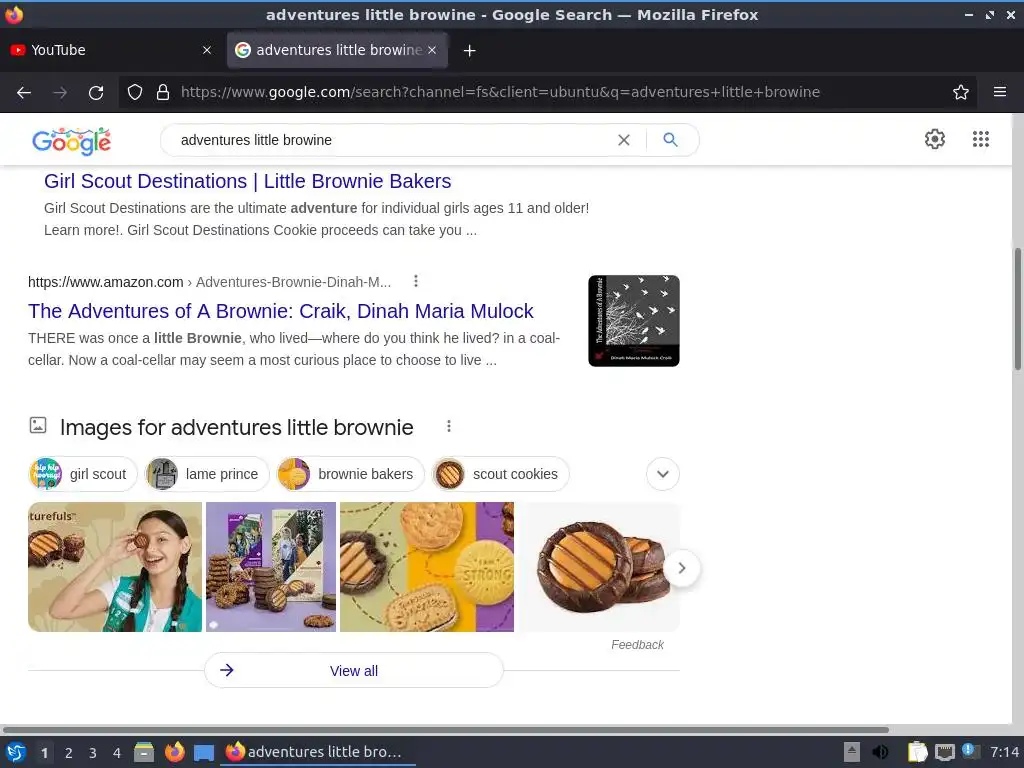The image size is (1024, 768).
Task: Reload the current page
Action: tap(96, 92)
